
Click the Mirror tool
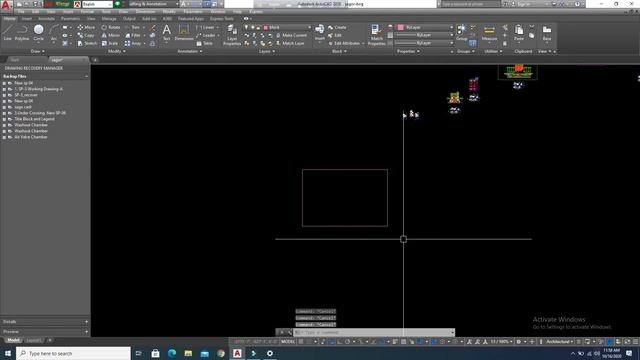point(111,36)
